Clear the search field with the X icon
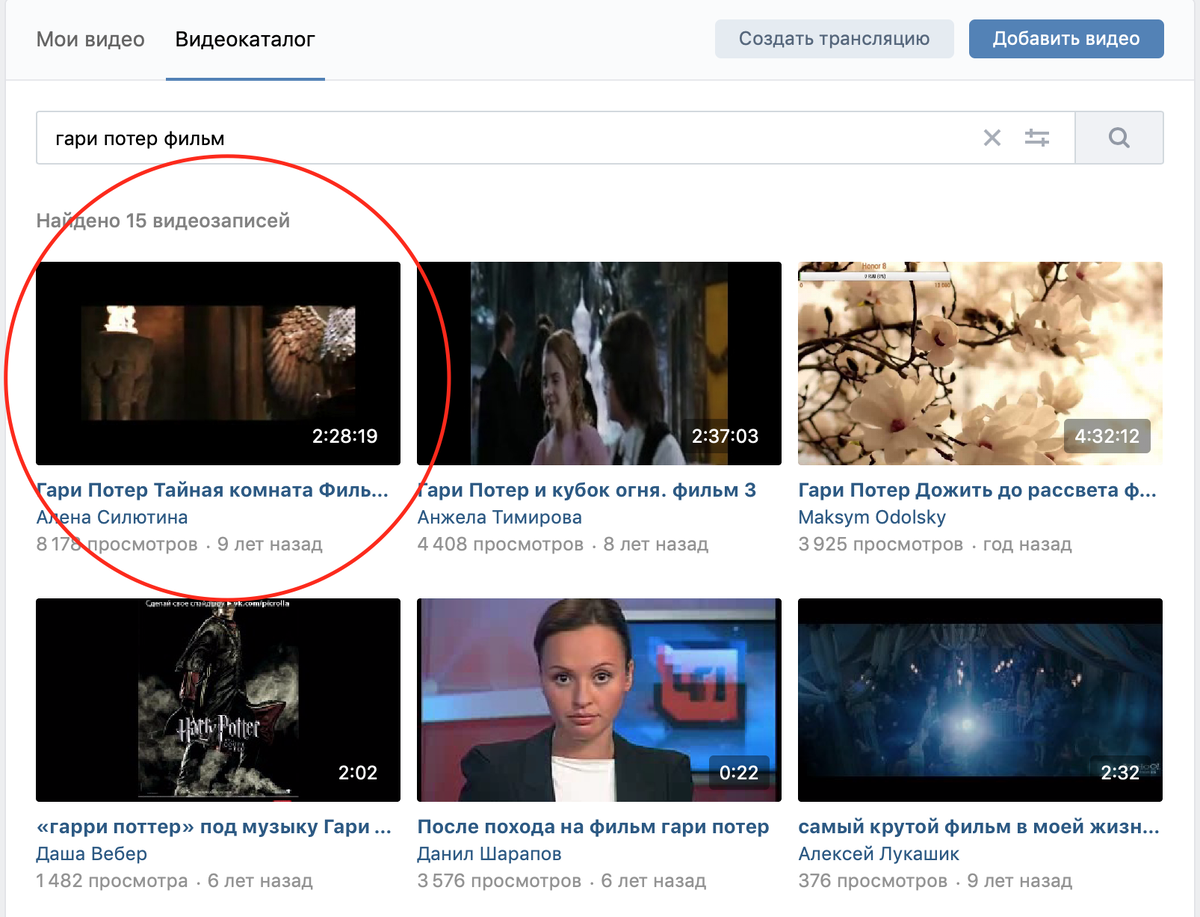1200x917 pixels. (x=992, y=138)
